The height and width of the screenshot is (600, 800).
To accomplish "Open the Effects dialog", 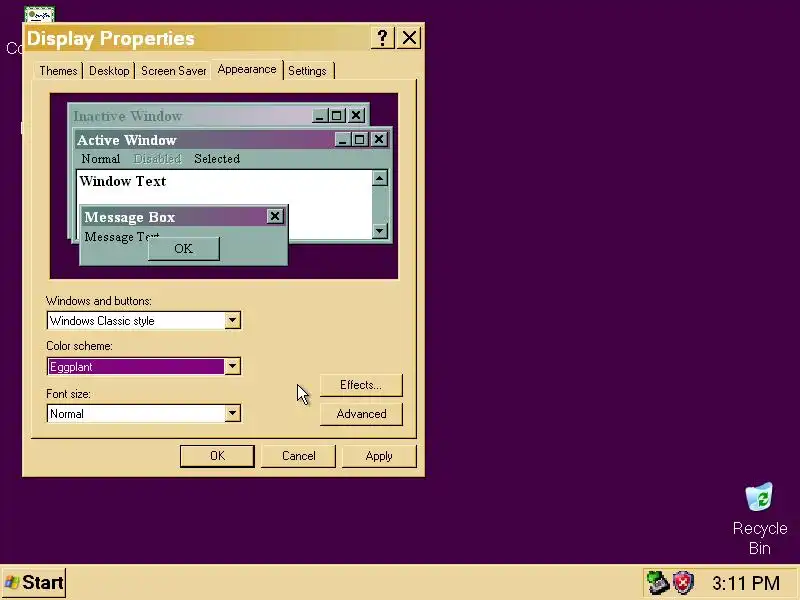I will pos(361,385).
